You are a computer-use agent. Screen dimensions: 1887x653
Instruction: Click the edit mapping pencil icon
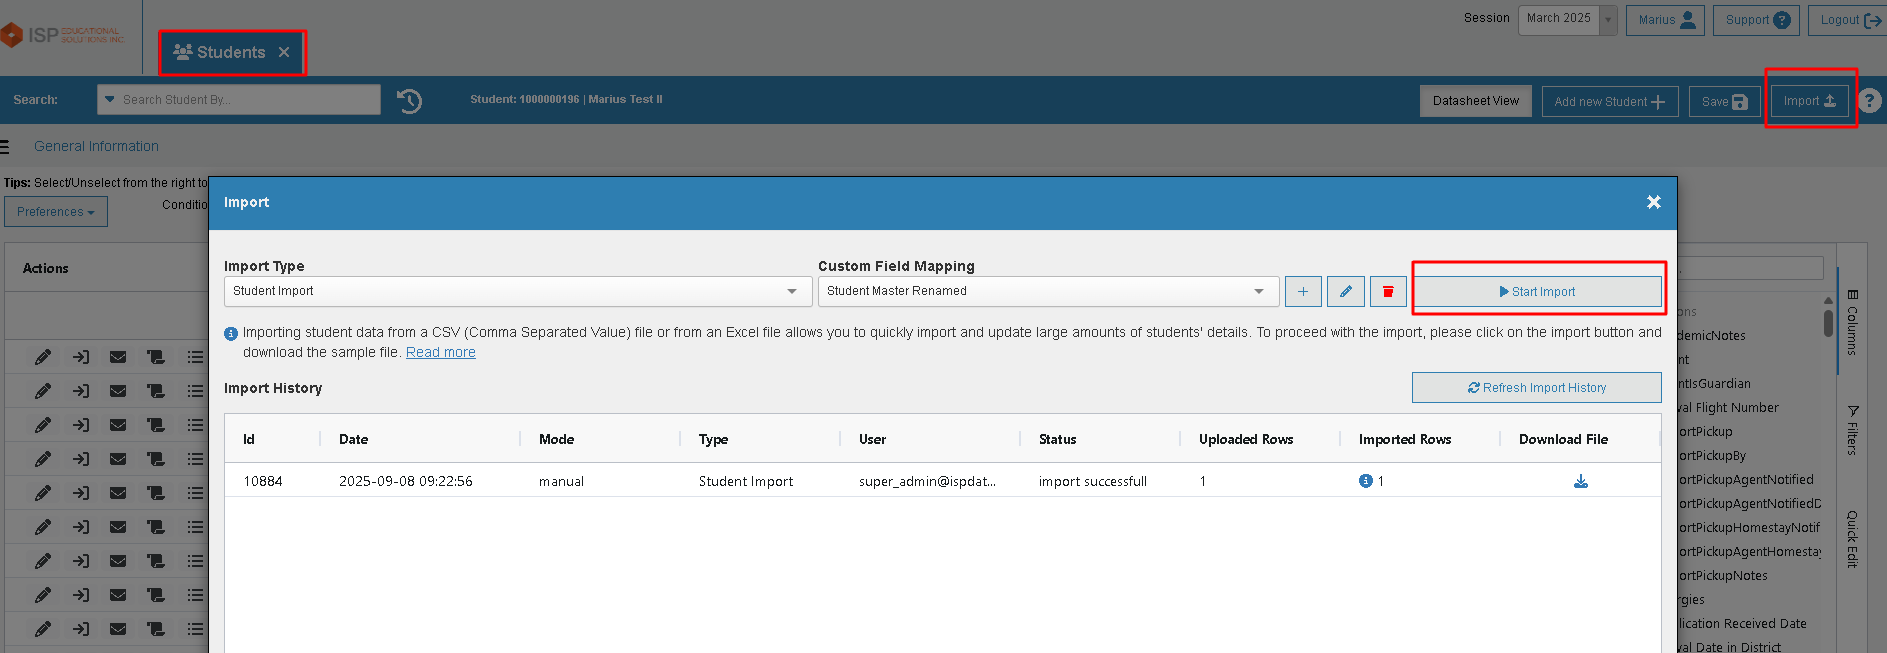1345,291
